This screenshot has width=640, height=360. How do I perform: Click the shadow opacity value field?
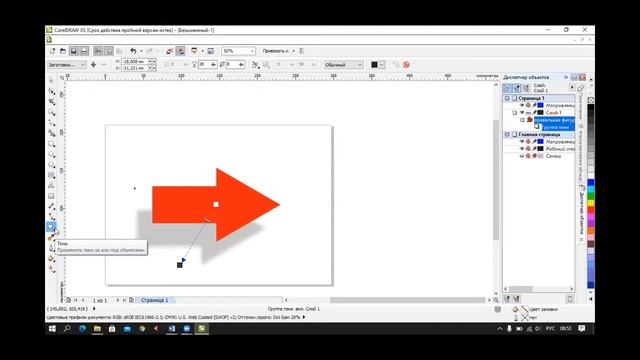204,65
